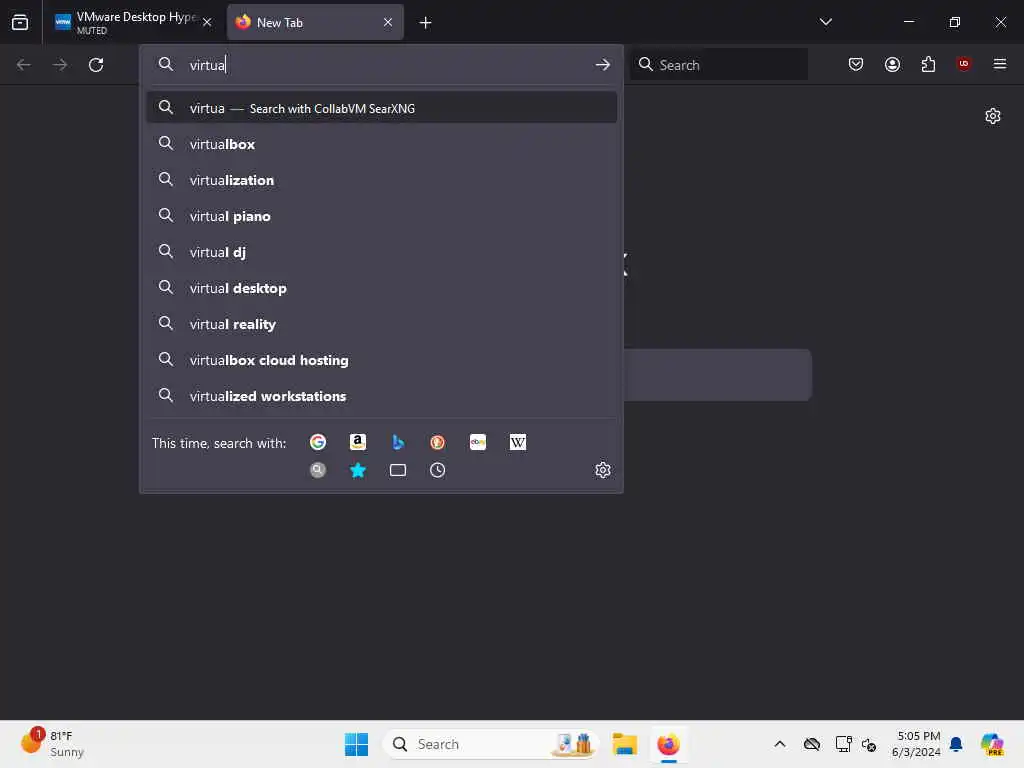
Task: Search with Wikipedia engine icon
Action: (x=517, y=442)
